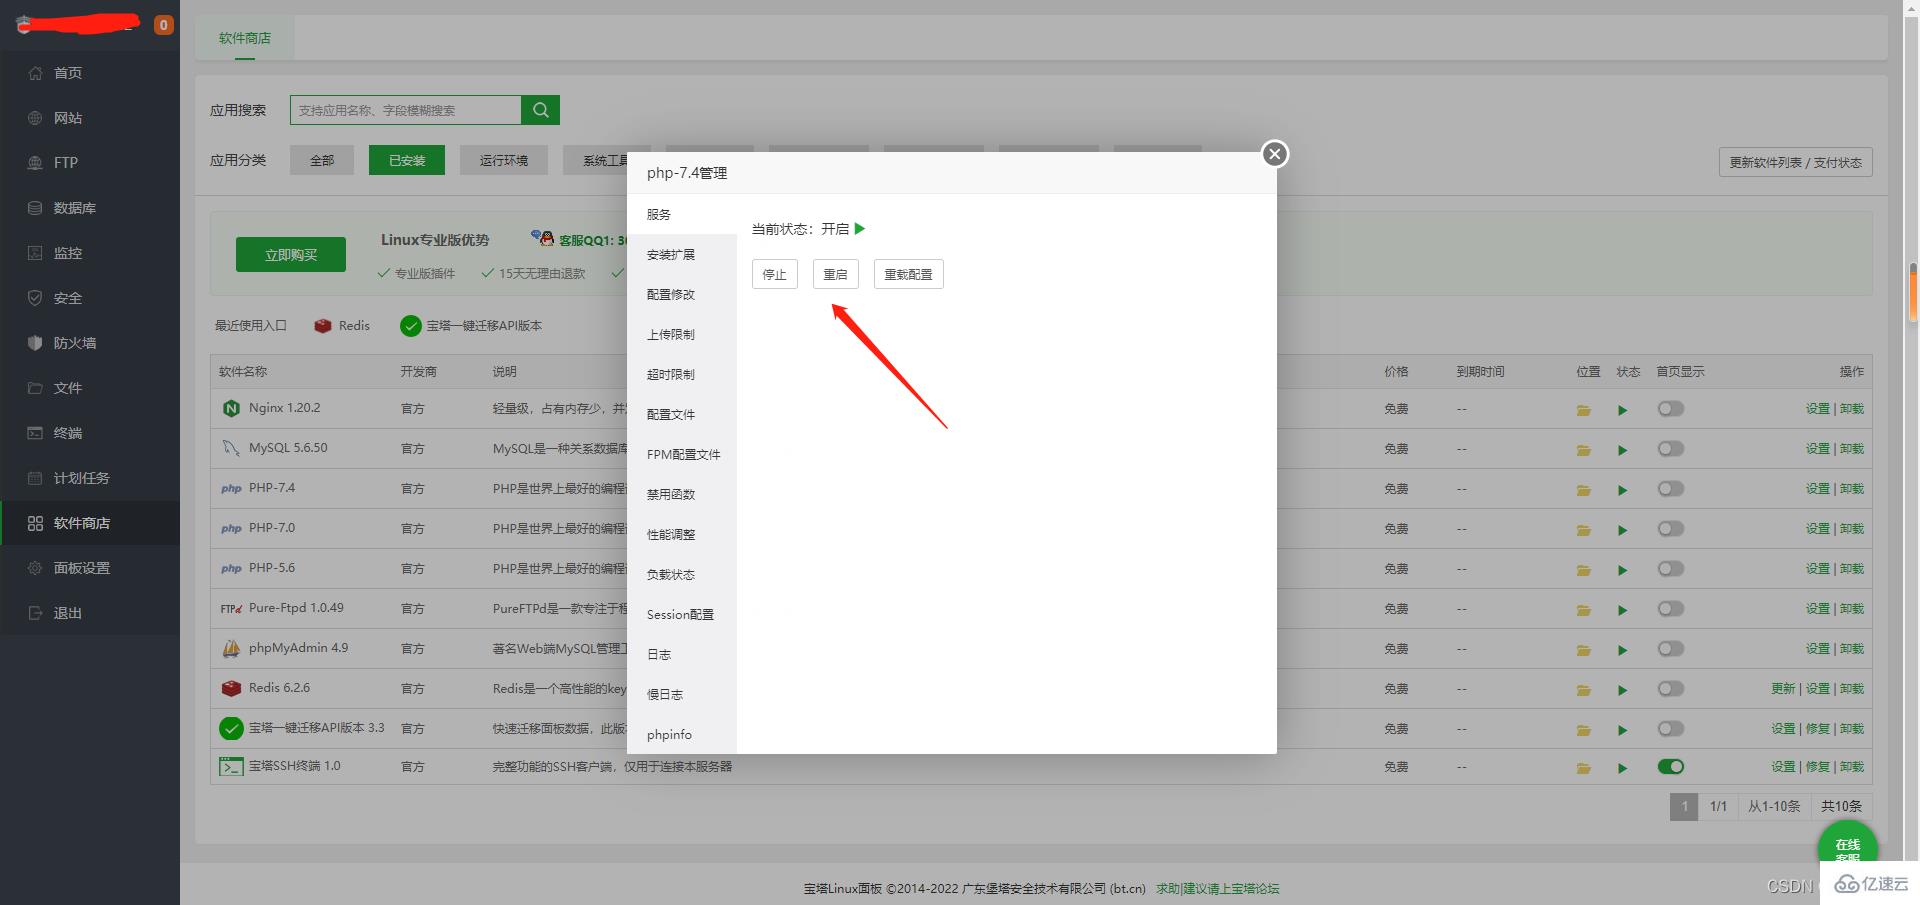Click the green 立即购买 button
Image resolution: width=1920 pixels, height=905 pixels.
pos(291,255)
